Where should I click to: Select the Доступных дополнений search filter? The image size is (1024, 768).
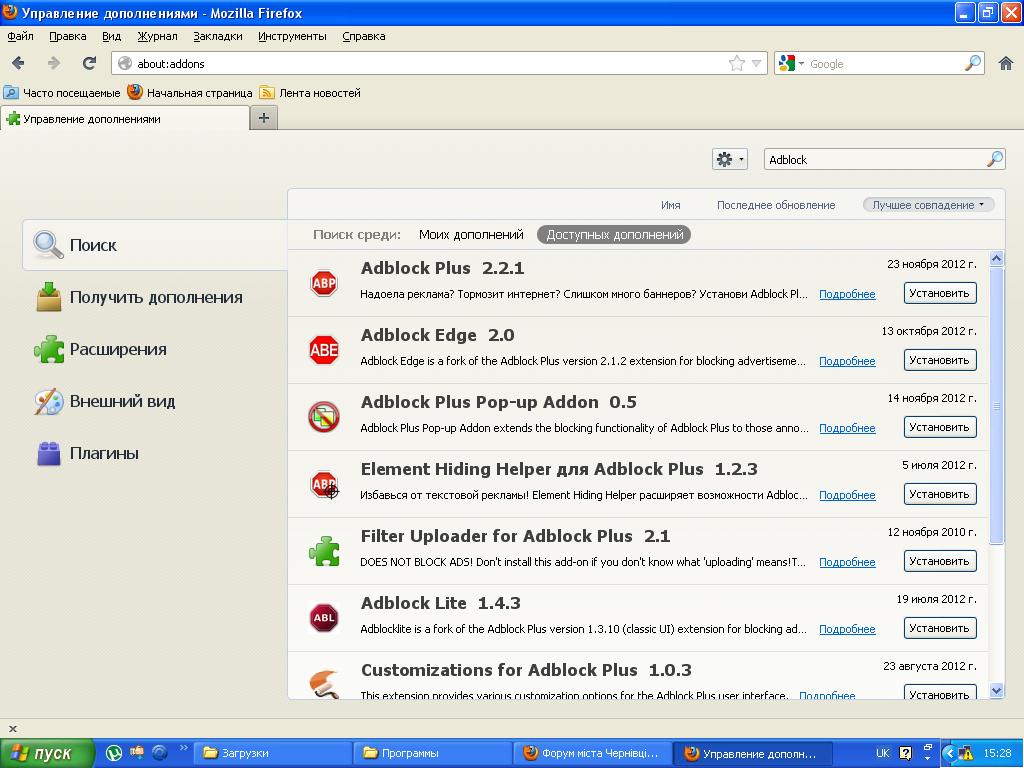pos(614,234)
